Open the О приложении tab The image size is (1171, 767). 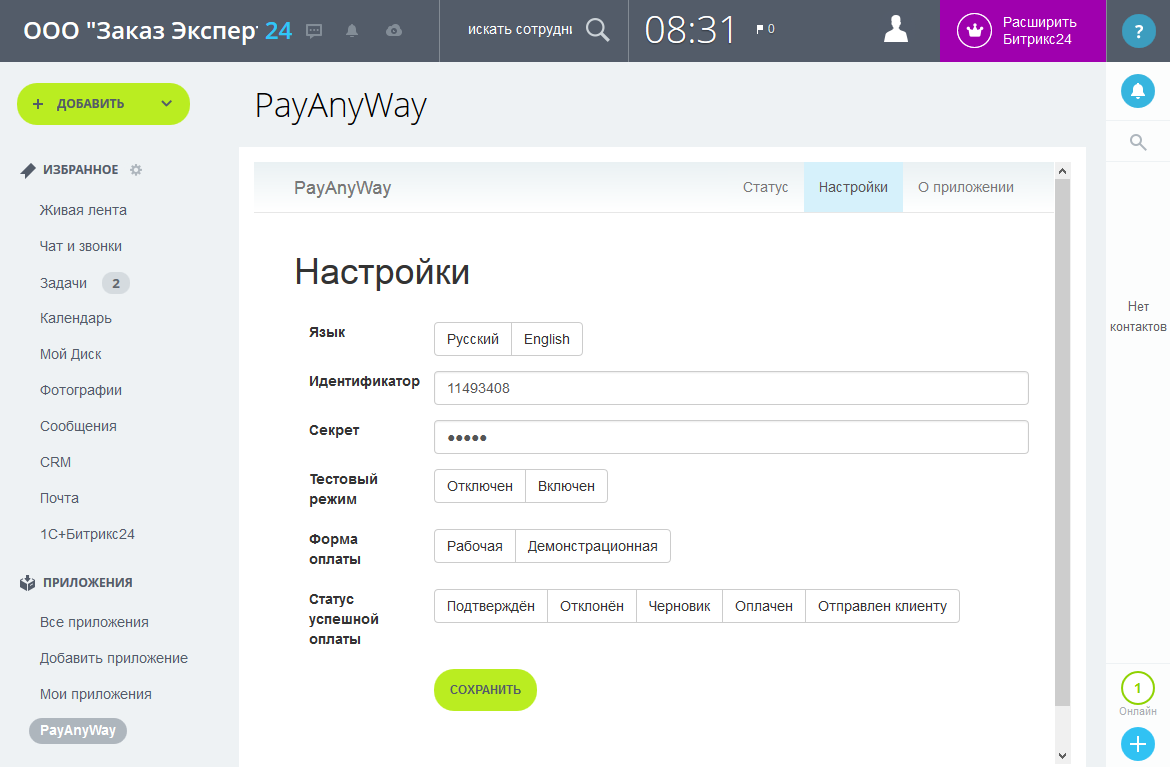coord(964,187)
